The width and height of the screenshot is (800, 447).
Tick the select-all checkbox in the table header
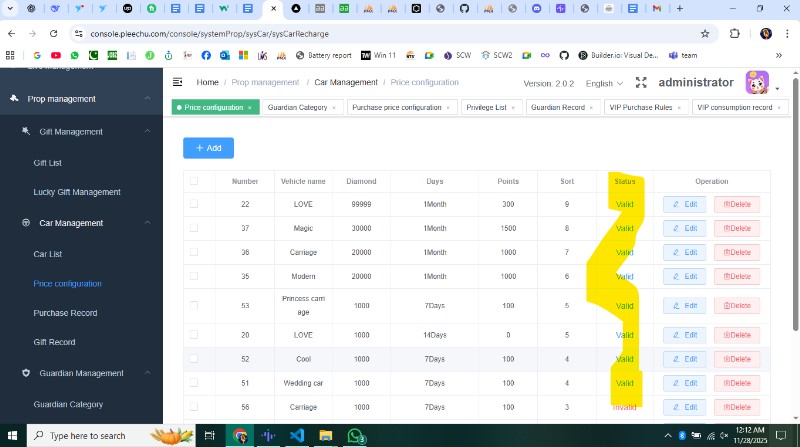[194, 181]
